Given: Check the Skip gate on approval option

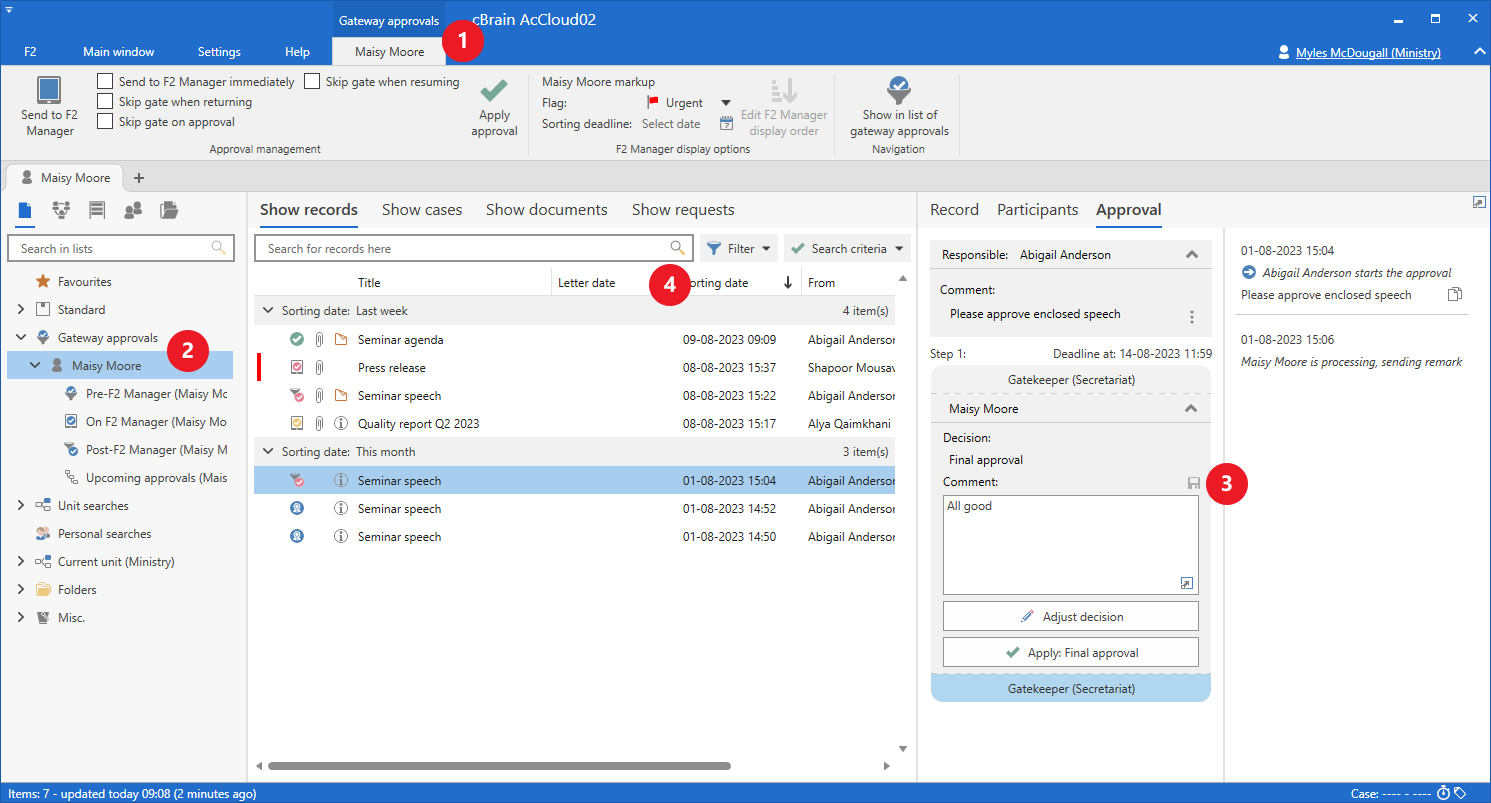Looking at the screenshot, I should tap(105, 121).
